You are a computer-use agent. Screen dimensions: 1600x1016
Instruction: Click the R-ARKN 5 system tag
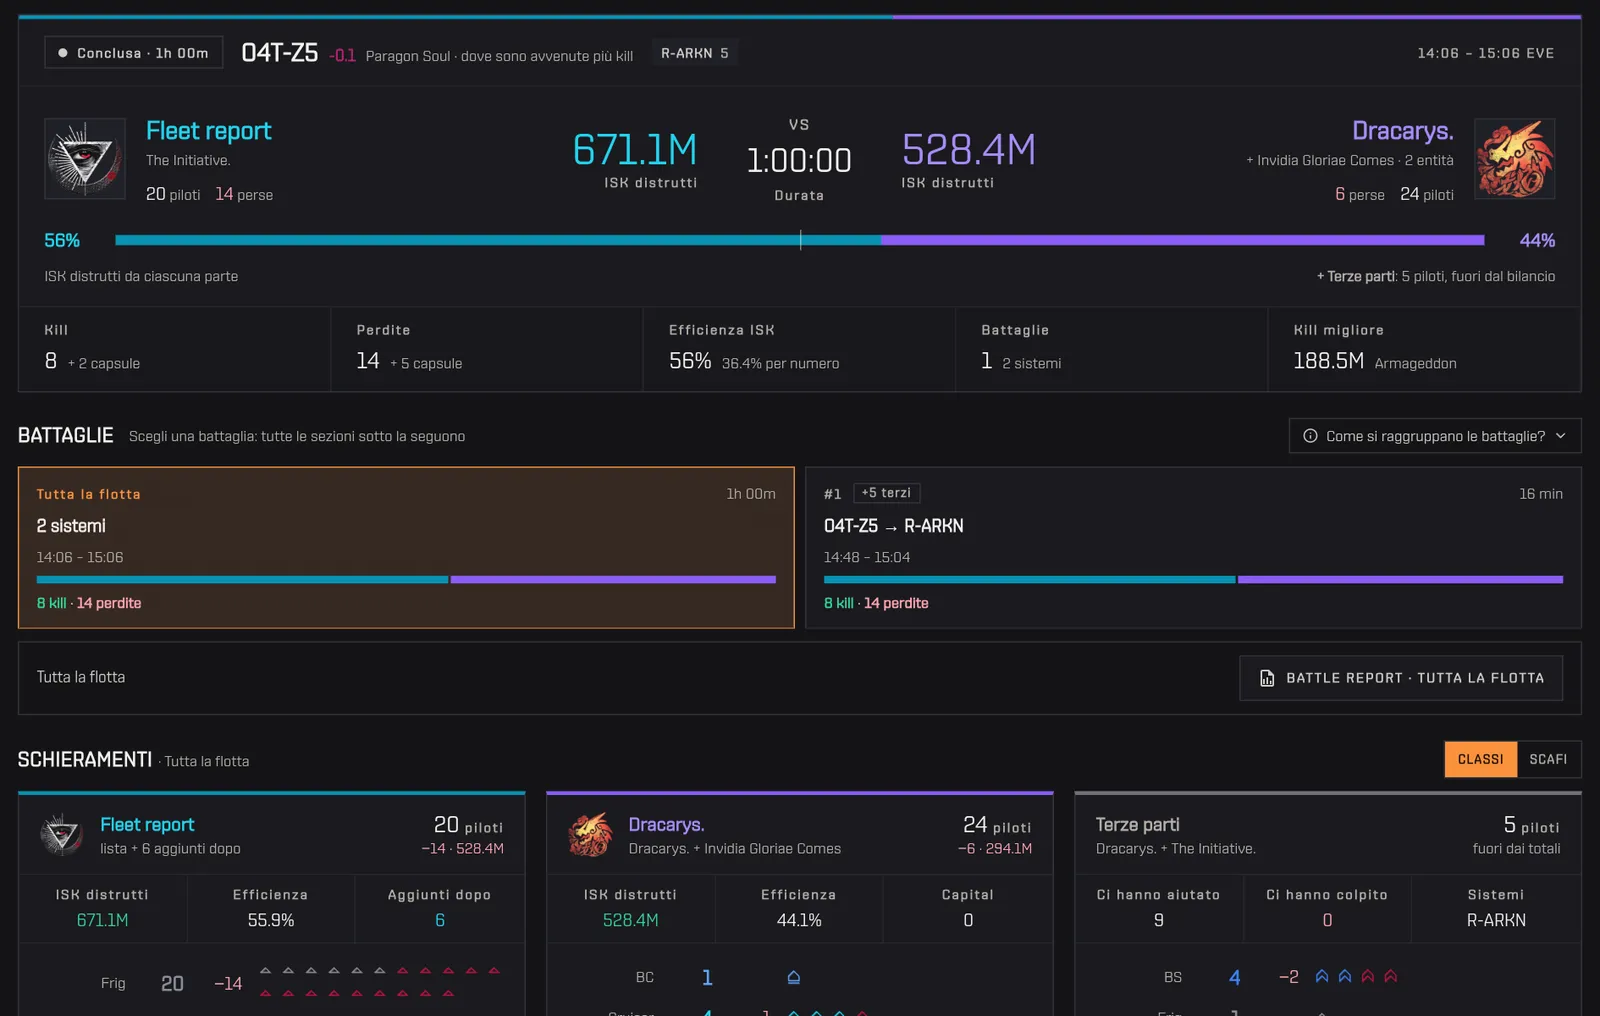click(695, 53)
